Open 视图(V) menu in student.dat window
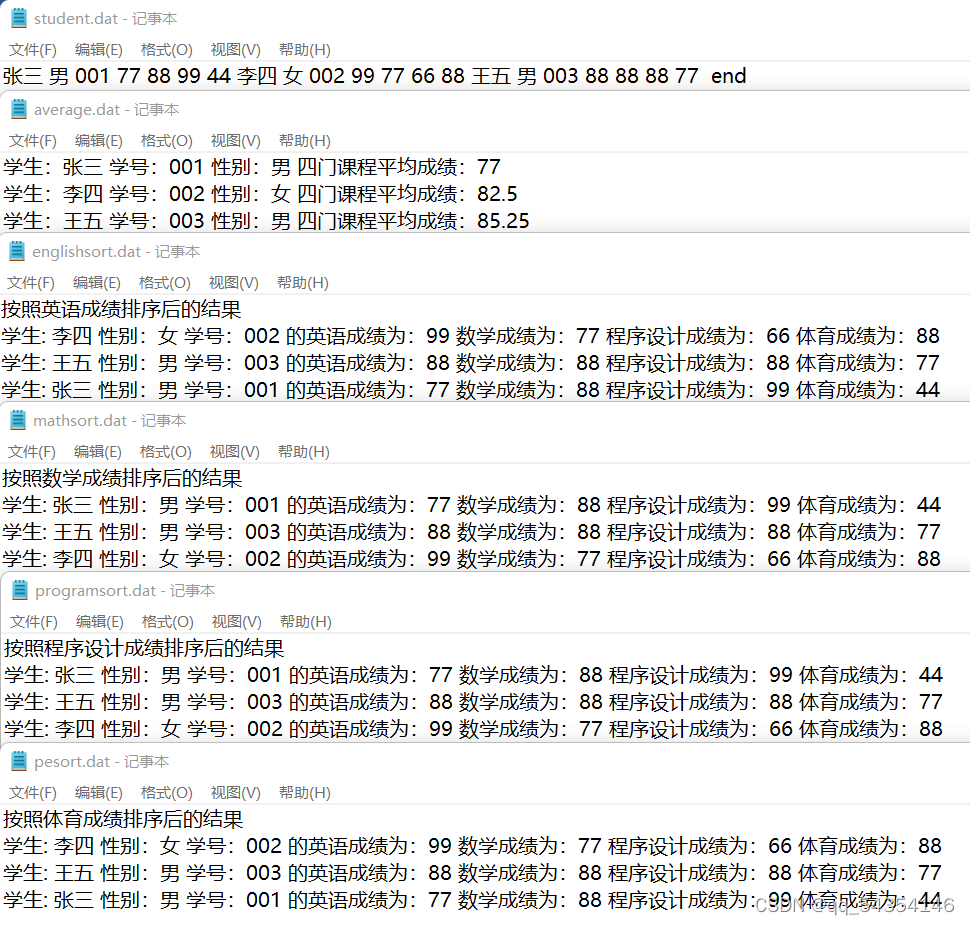This screenshot has height=925, width=970. pos(236,49)
